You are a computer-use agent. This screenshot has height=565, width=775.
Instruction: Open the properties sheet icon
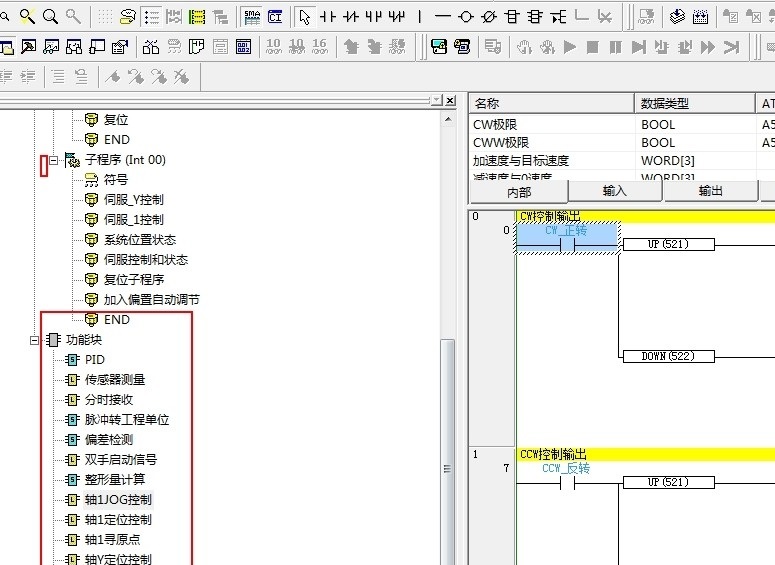click(120, 47)
